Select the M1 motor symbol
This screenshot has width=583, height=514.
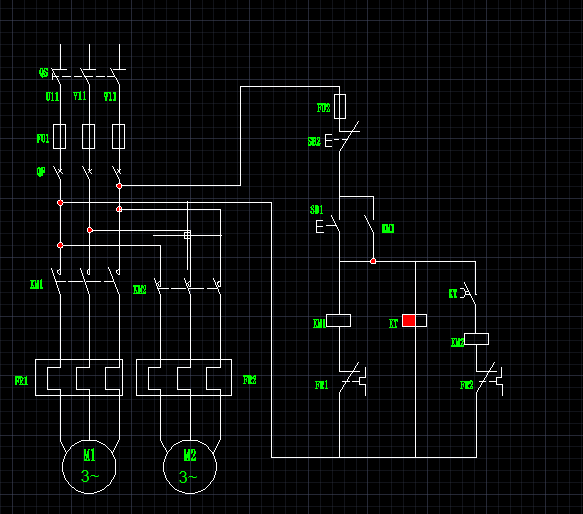point(89,467)
